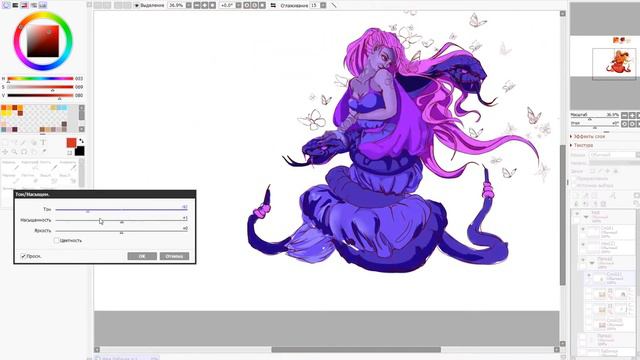This screenshot has width=640, height=360.
Task: Toggle the straight line drawing mode icon
Action: click(x=333, y=5)
